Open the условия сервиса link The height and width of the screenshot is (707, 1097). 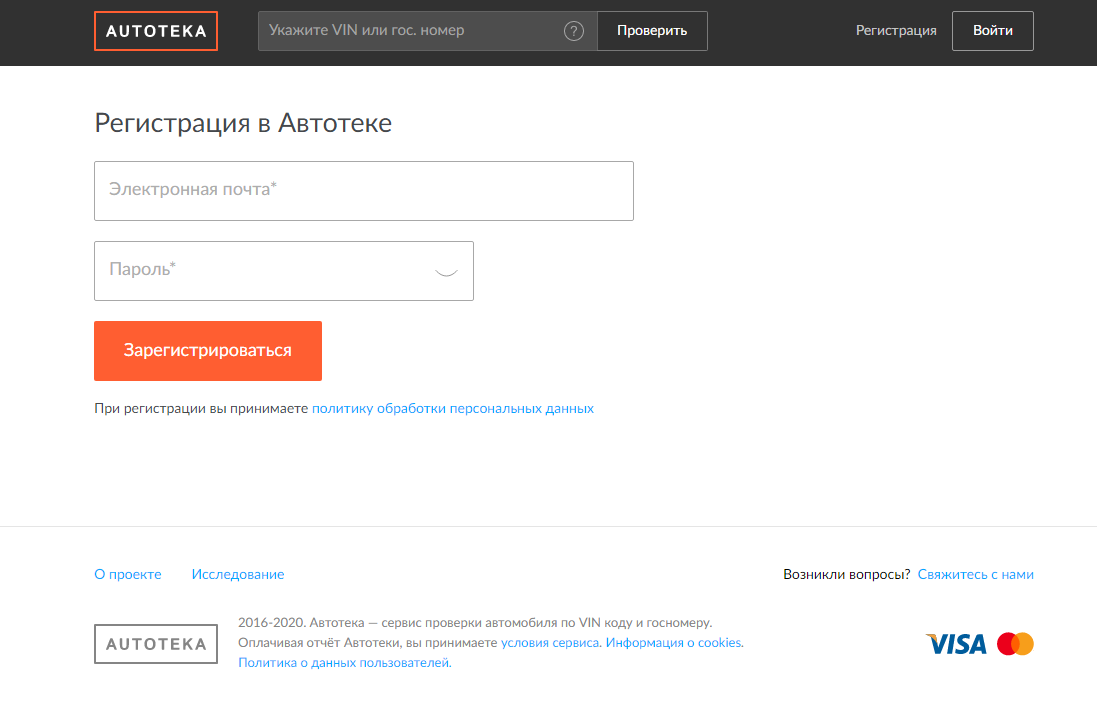point(550,643)
